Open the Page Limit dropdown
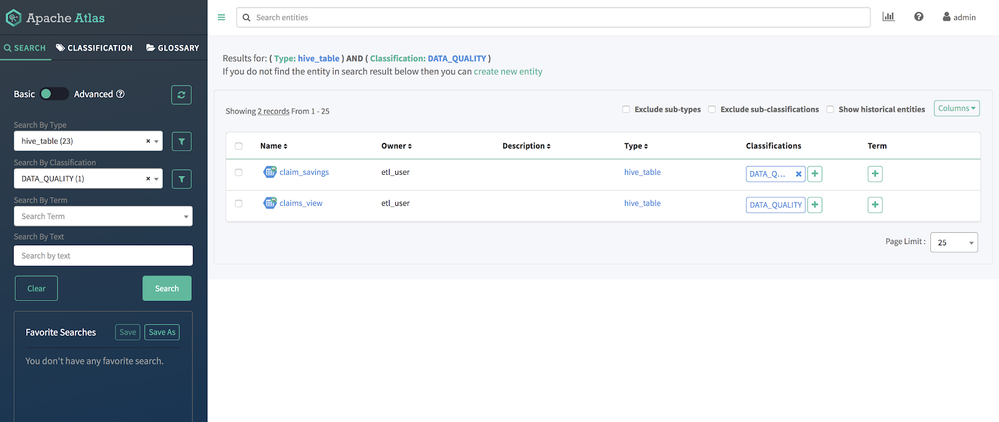Viewport: 999px width, 422px height. point(953,242)
